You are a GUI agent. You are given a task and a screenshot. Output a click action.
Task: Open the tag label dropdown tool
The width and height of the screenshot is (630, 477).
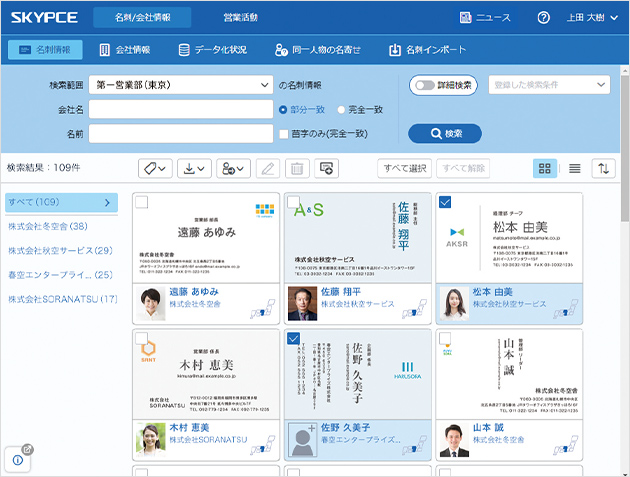[x=155, y=168]
